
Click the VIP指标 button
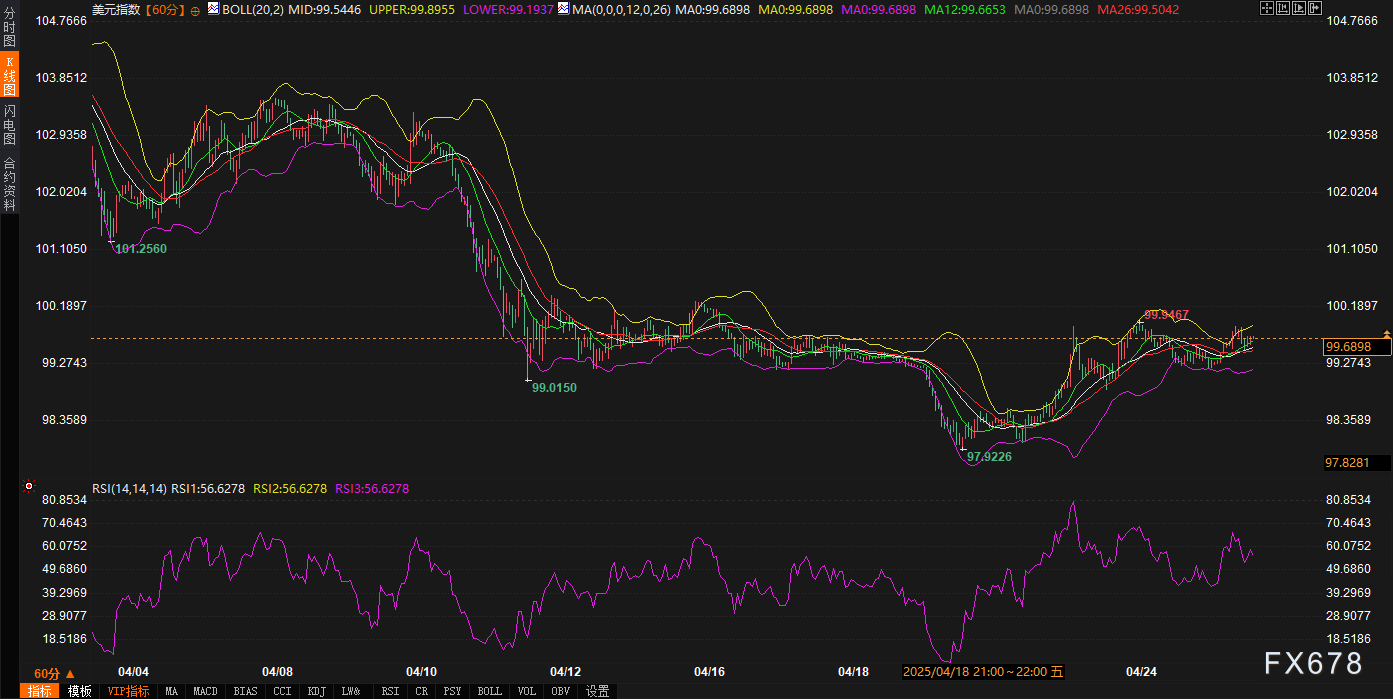click(128, 691)
